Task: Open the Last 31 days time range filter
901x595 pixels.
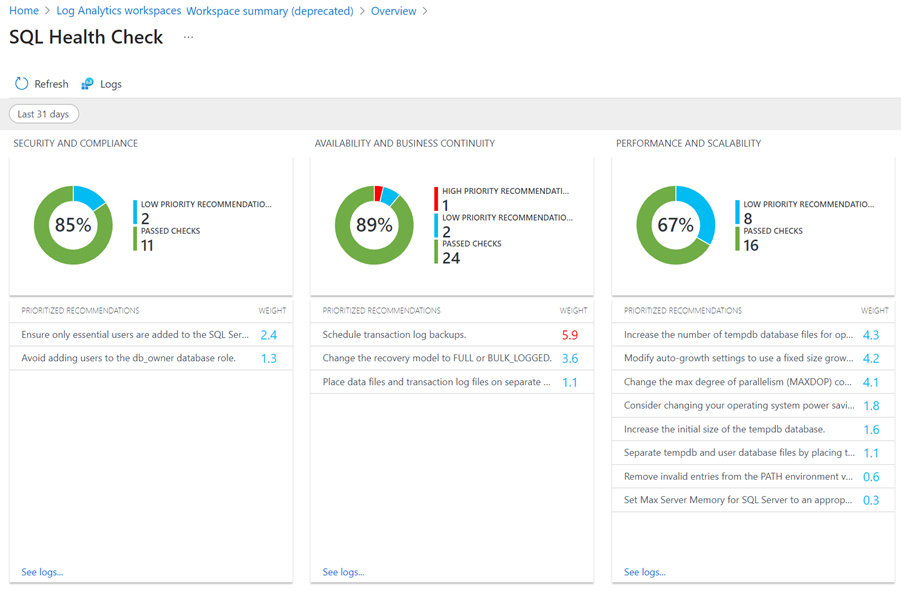Action: pos(44,114)
